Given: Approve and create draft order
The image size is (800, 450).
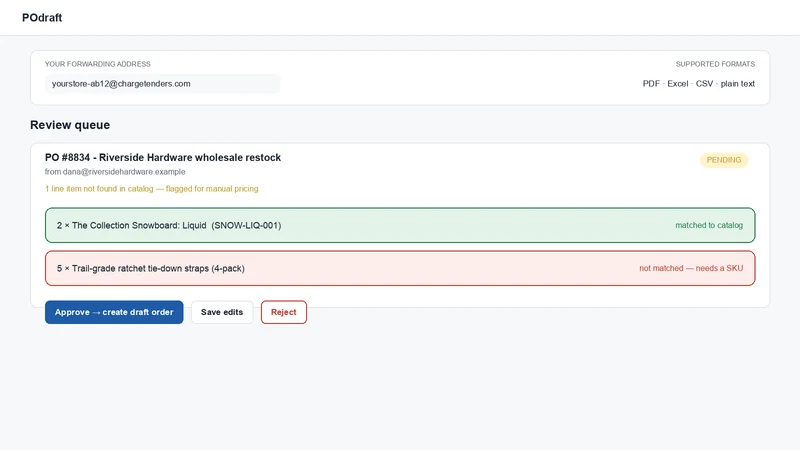Looking at the screenshot, I should 114,312.
